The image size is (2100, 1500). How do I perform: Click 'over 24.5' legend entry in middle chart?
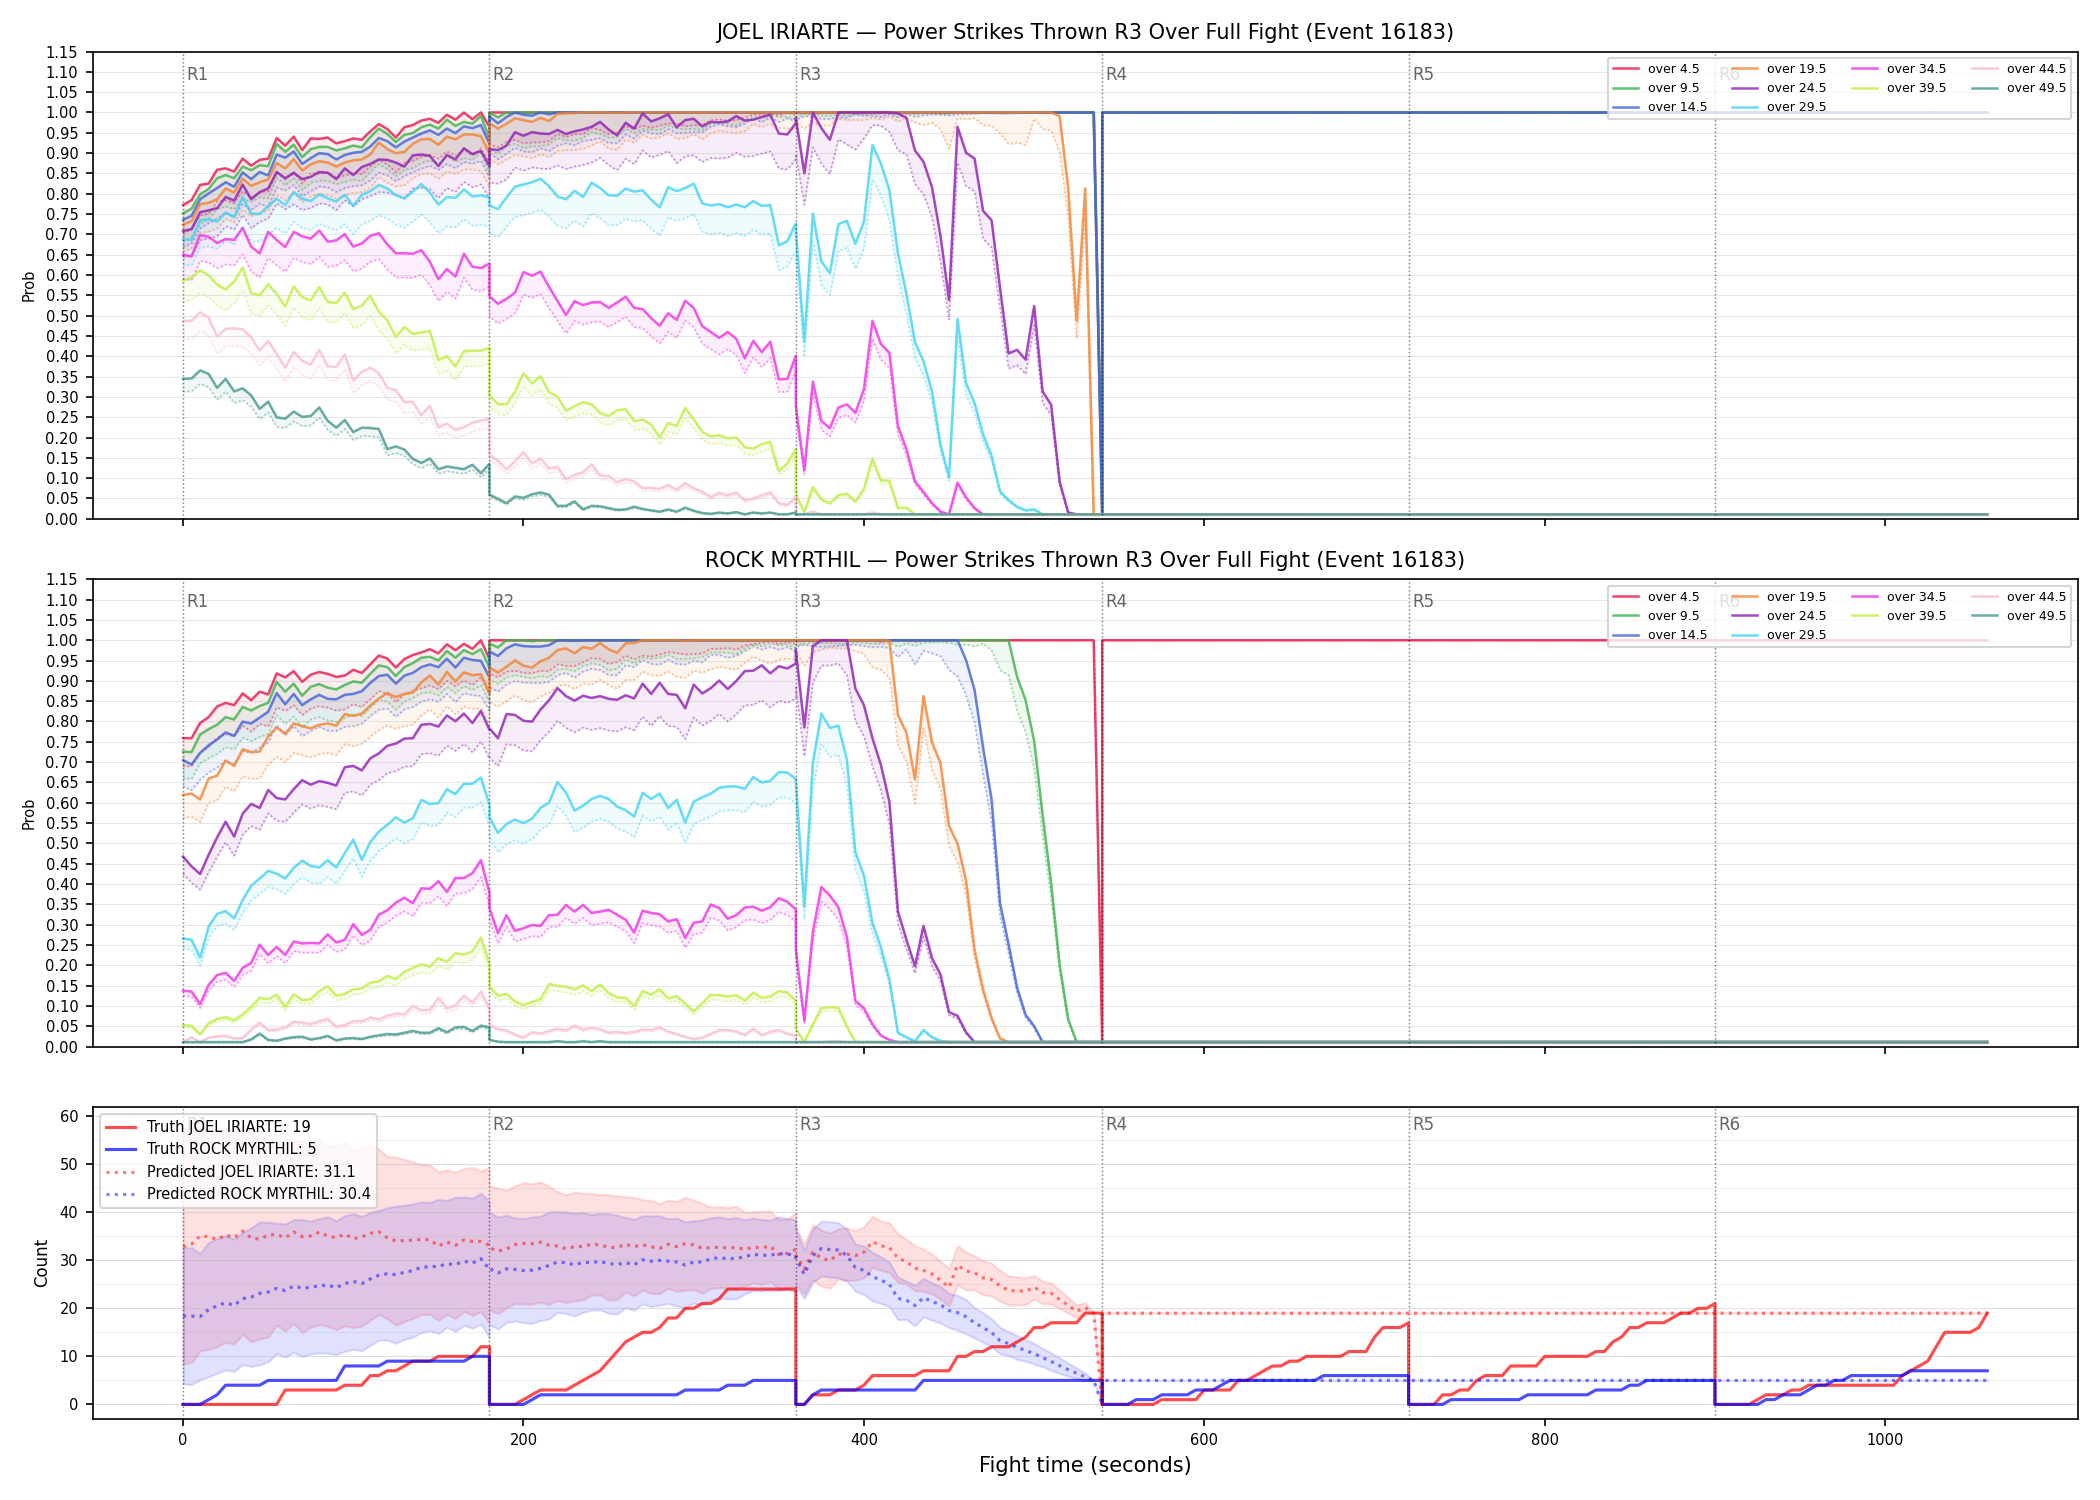tap(1779, 616)
